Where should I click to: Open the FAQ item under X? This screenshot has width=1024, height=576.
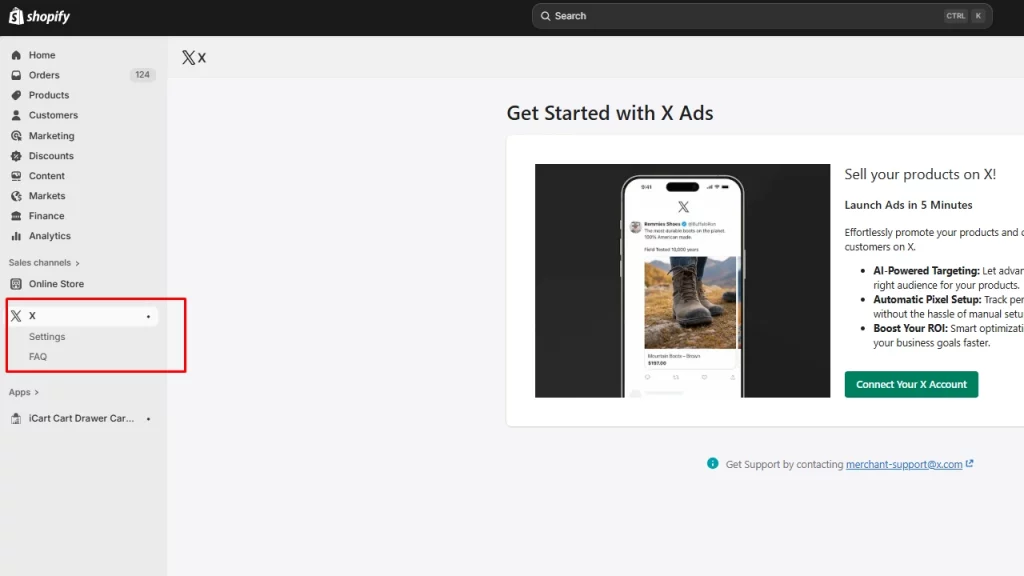click(38, 357)
